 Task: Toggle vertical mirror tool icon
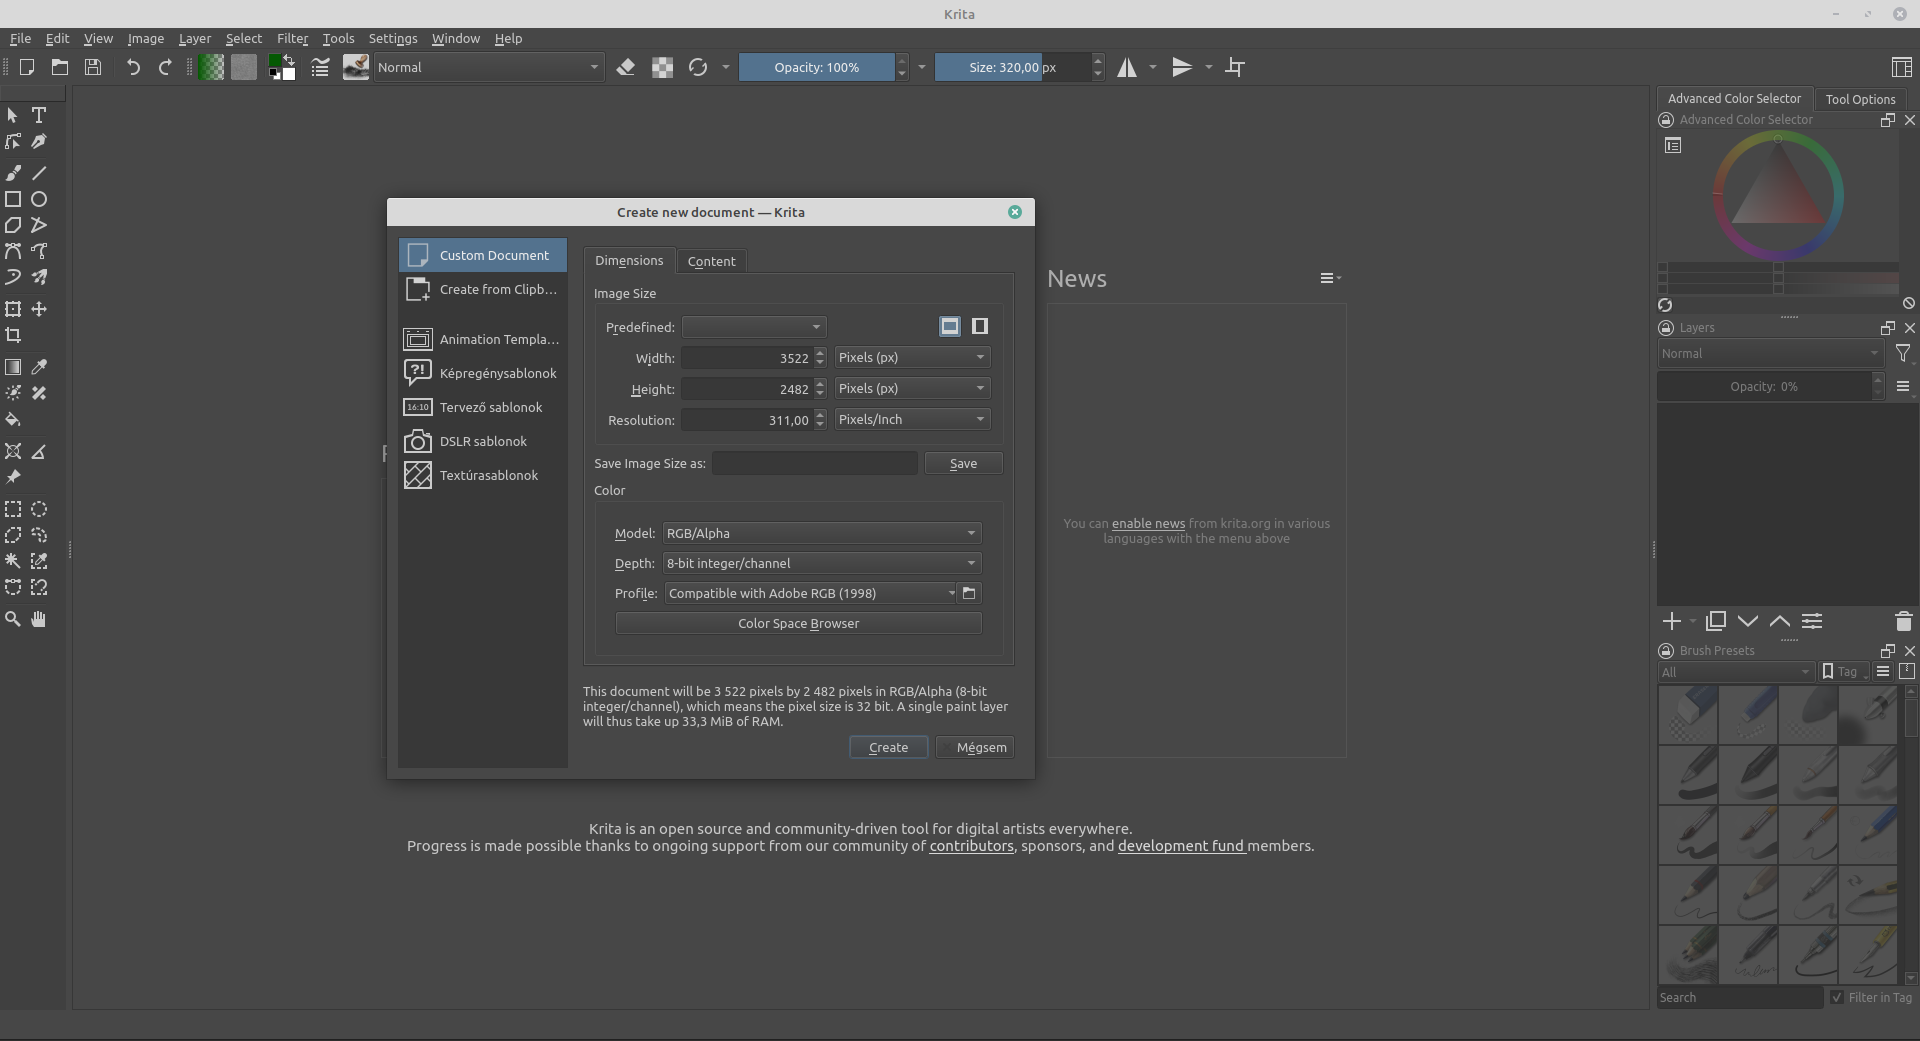pyautogui.click(x=1182, y=67)
